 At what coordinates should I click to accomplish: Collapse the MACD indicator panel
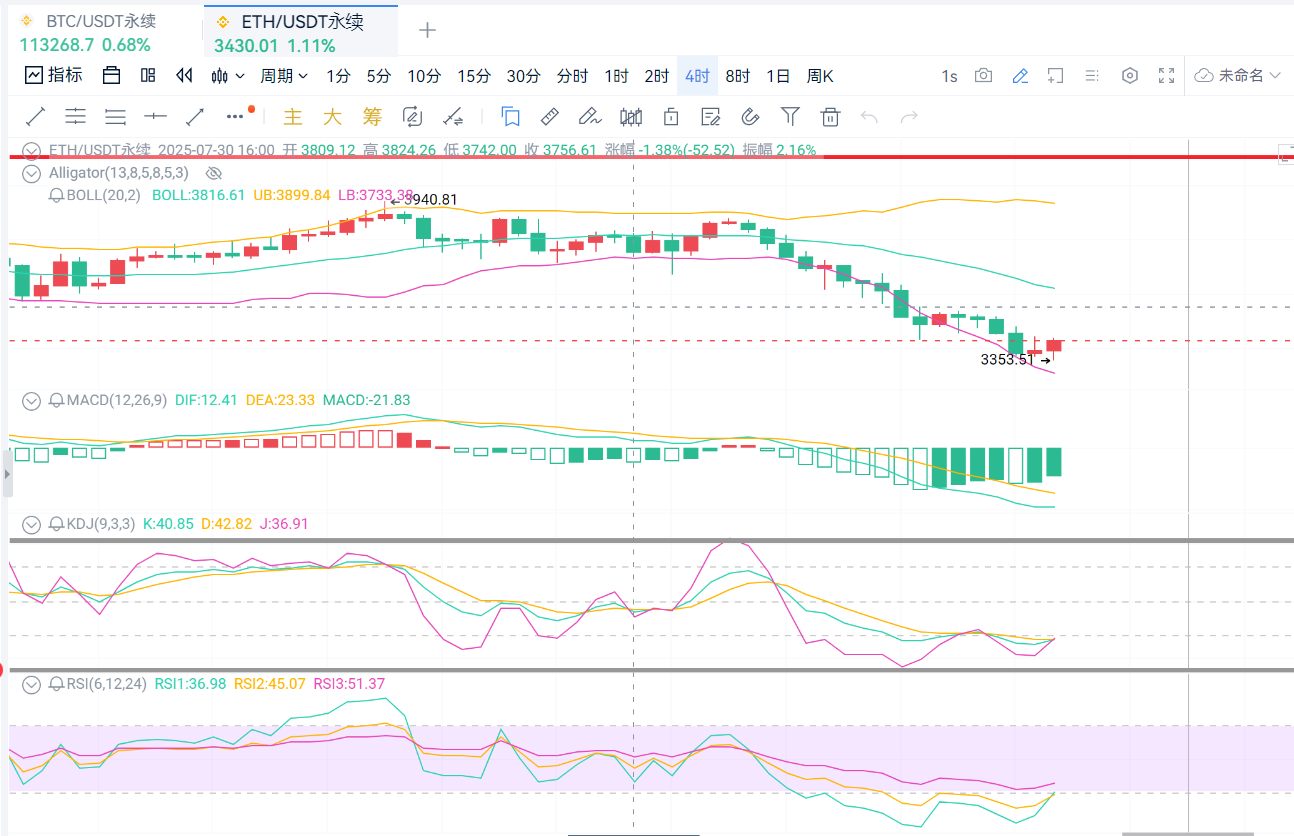click(x=30, y=401)
